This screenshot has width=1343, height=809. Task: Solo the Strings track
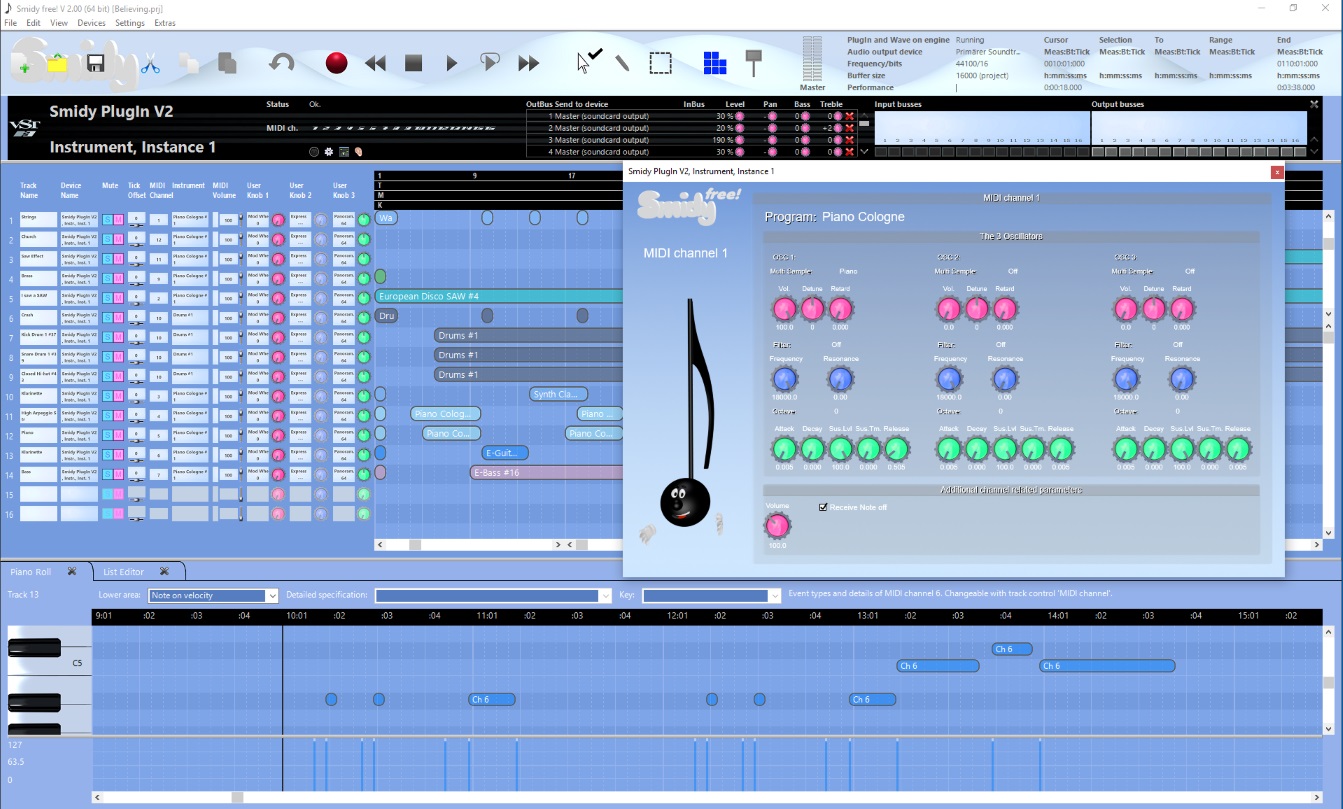pyautogui.click(x=106, y=219)
